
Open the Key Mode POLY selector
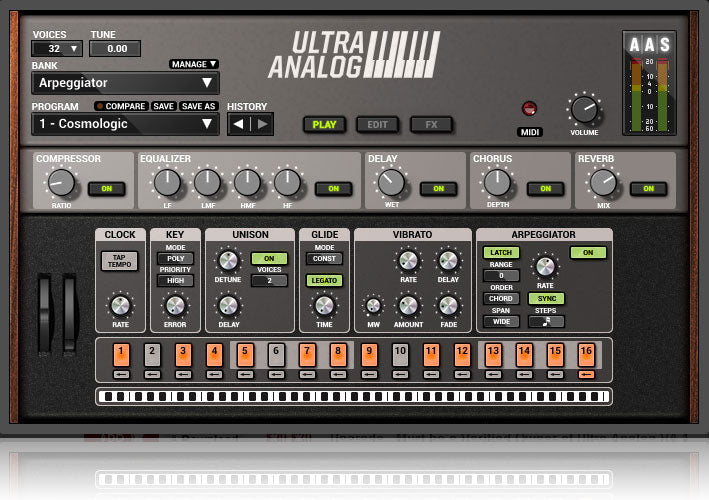(x=175, y=259)
